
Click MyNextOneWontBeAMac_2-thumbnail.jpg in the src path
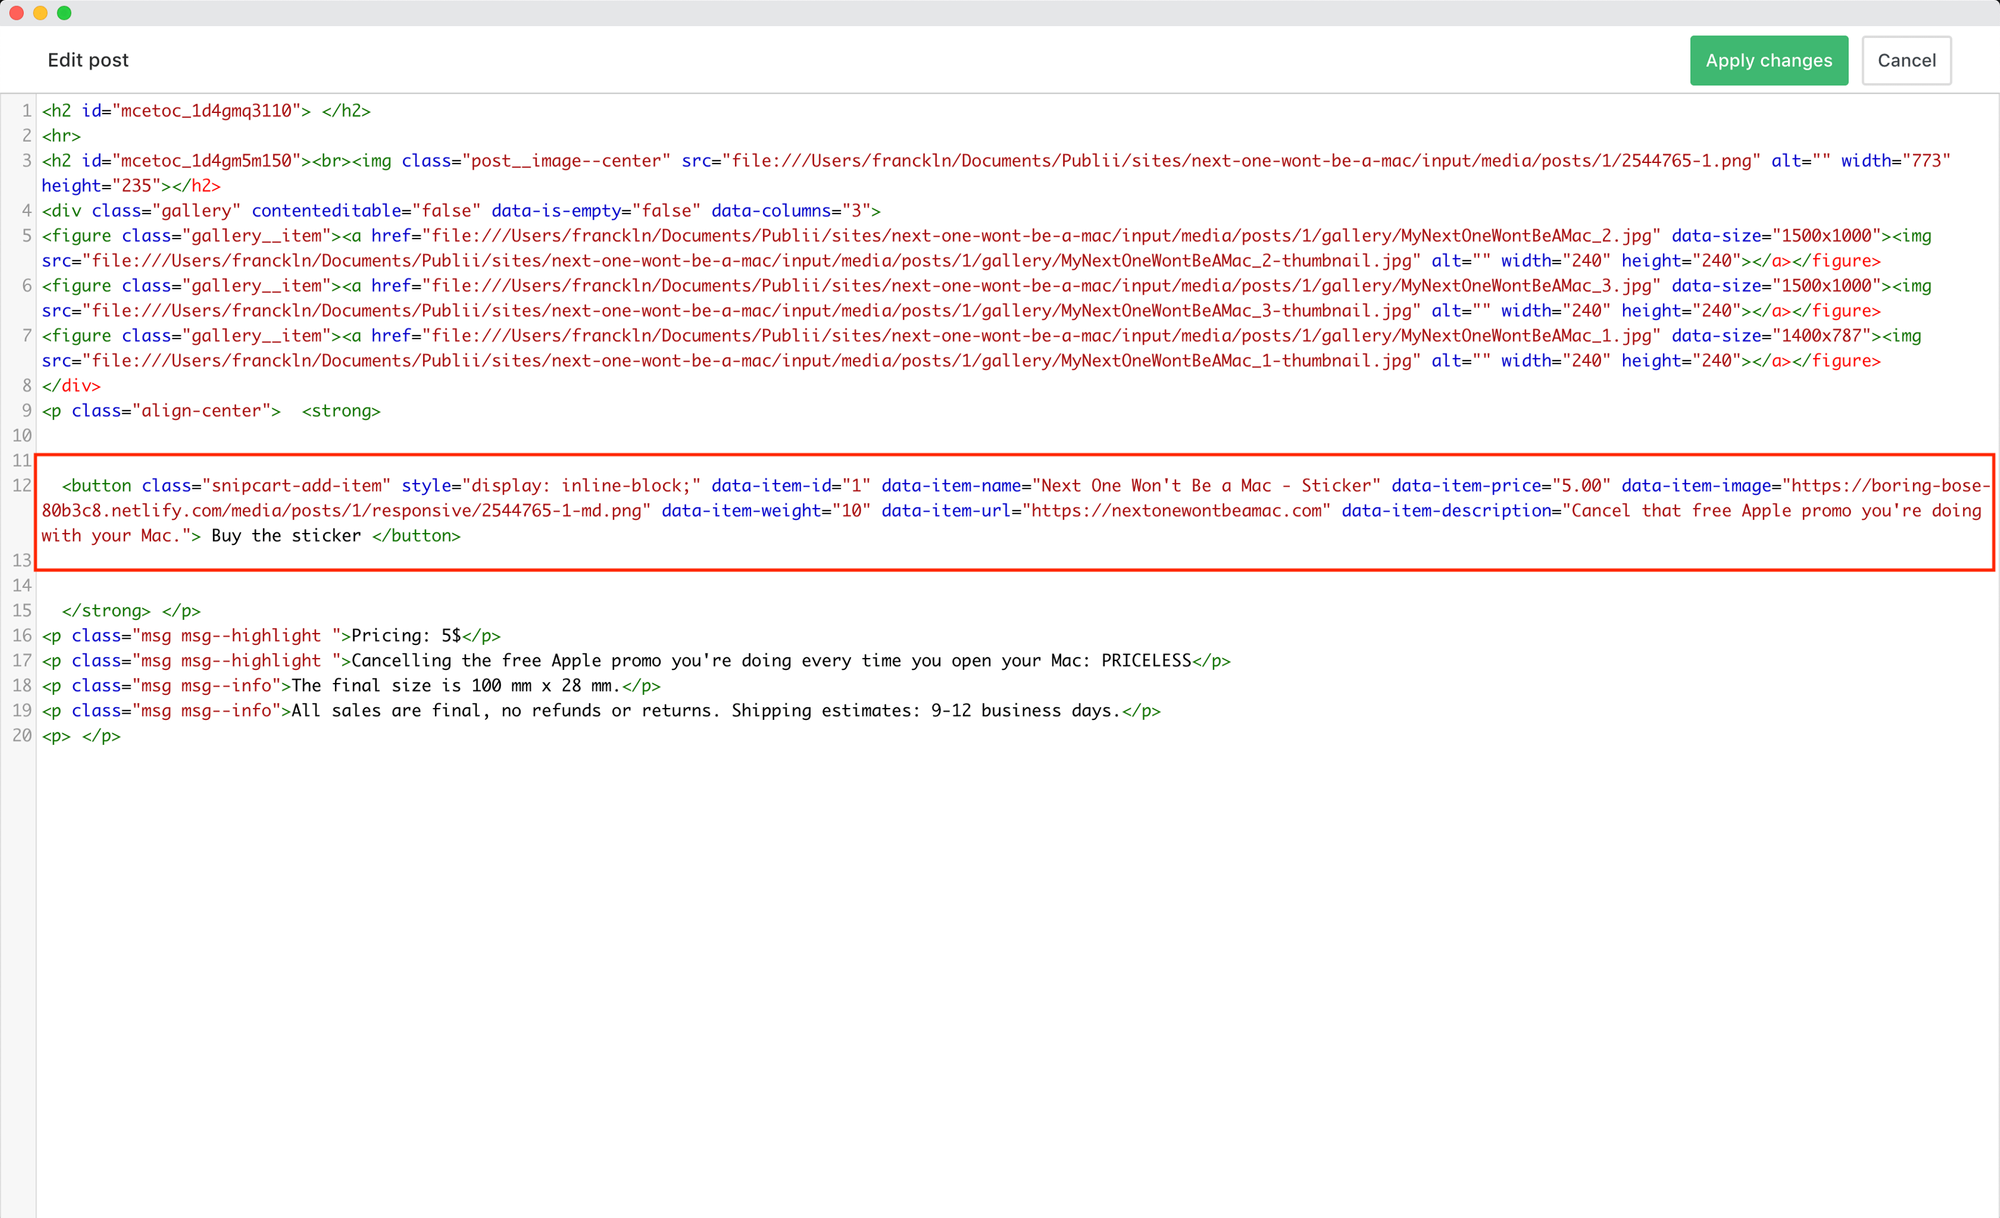click(x=1236, y=261)
